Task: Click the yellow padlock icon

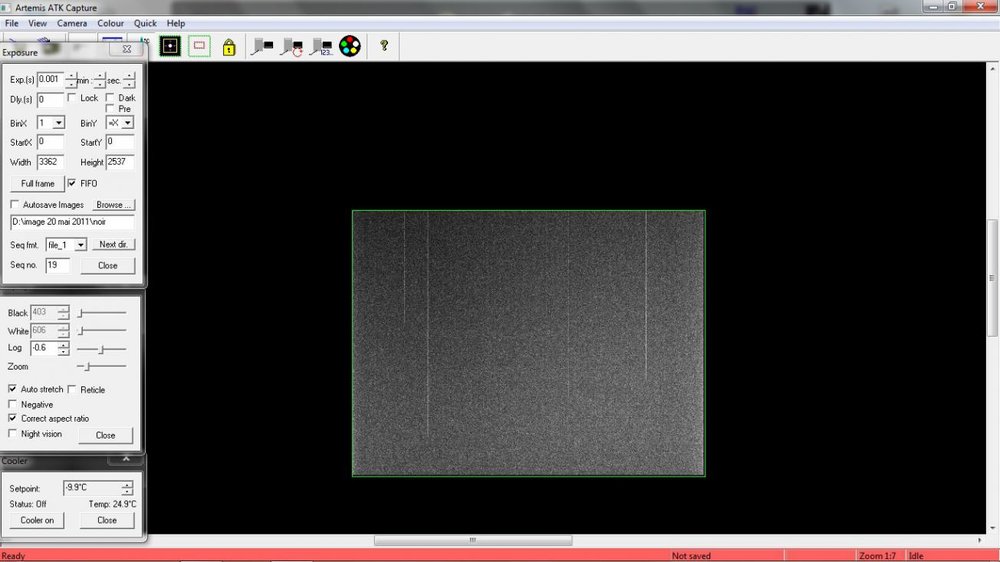Action: coord(229,47)
